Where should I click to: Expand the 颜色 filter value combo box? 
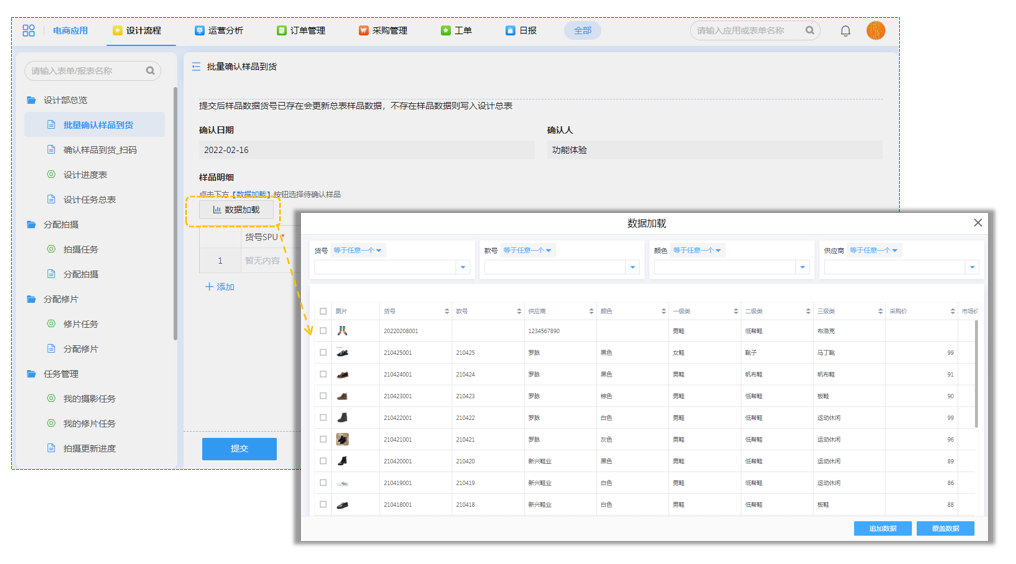(802, 267)
